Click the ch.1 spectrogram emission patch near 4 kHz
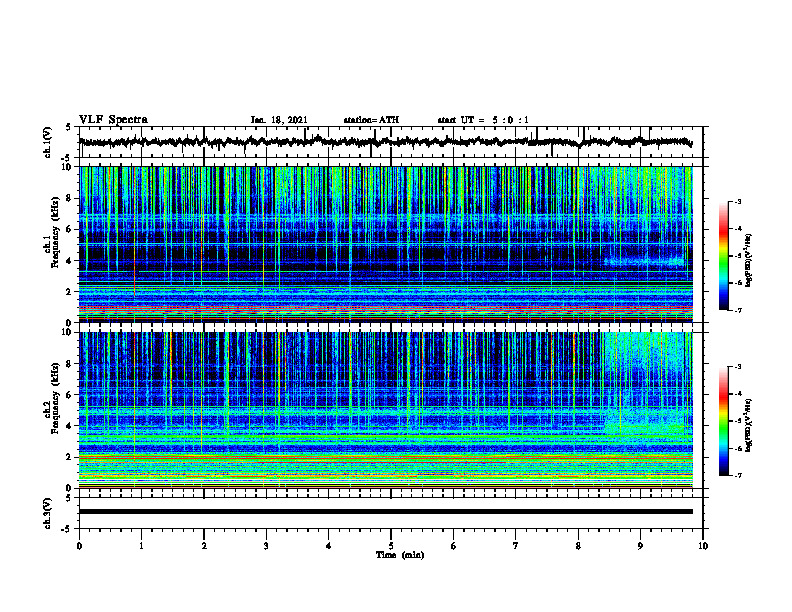Image resolution: width=792 pixels, height=612 pixels. [x=646, y=263]
